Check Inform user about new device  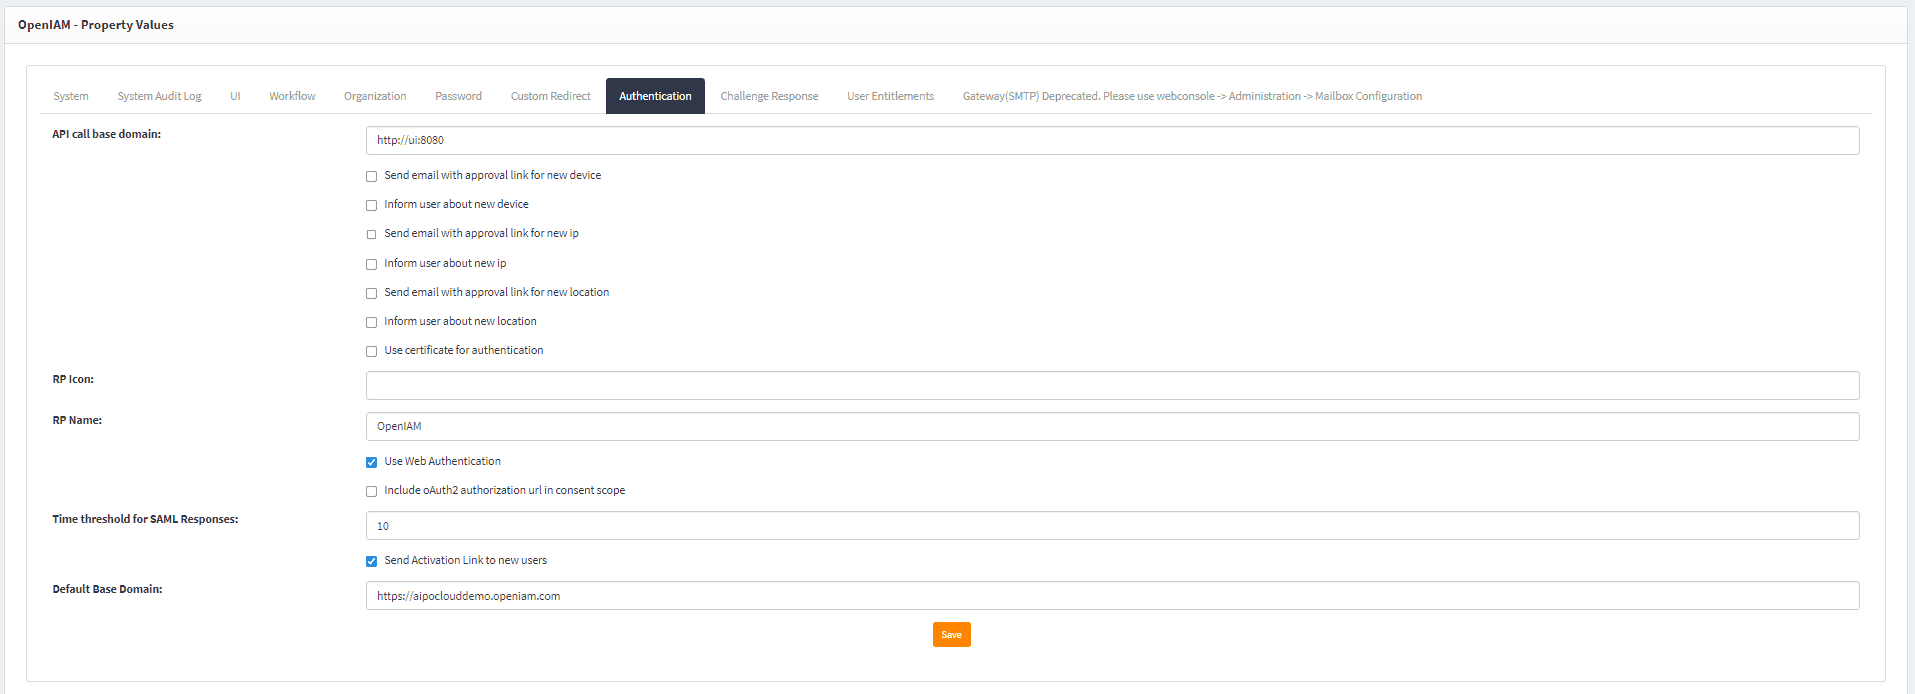[372, 205]
